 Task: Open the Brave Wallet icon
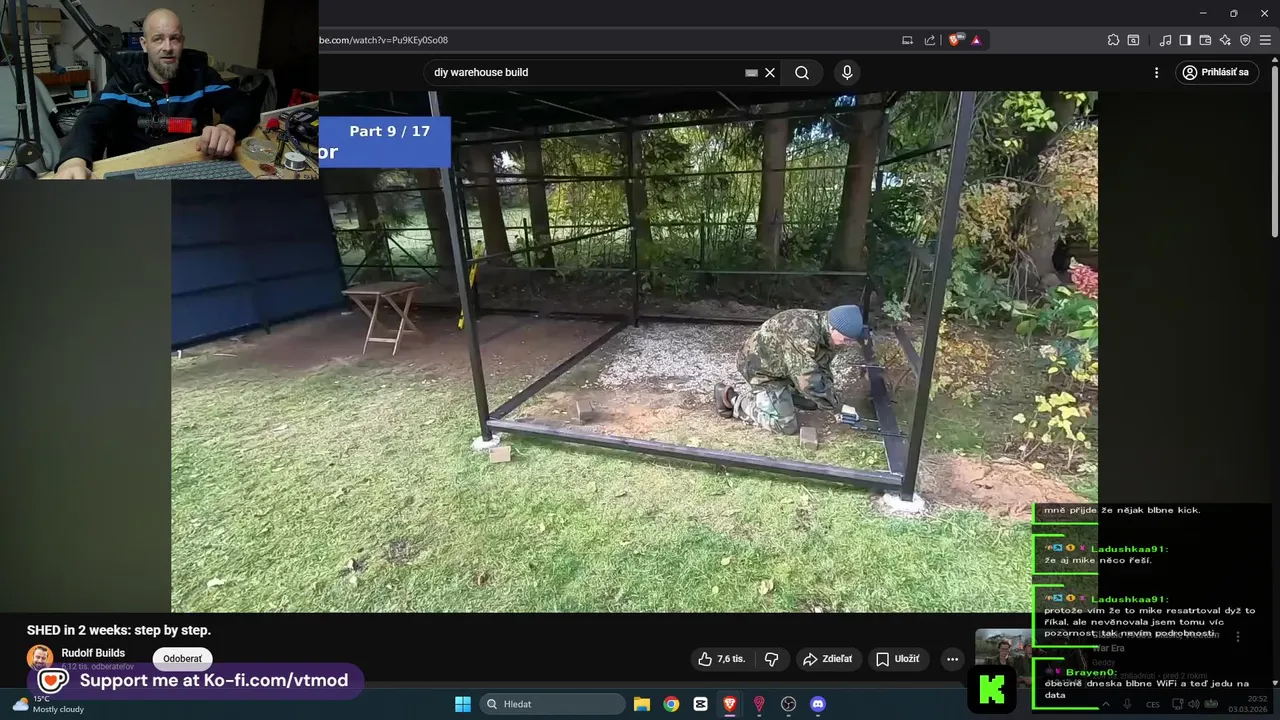1205,40
